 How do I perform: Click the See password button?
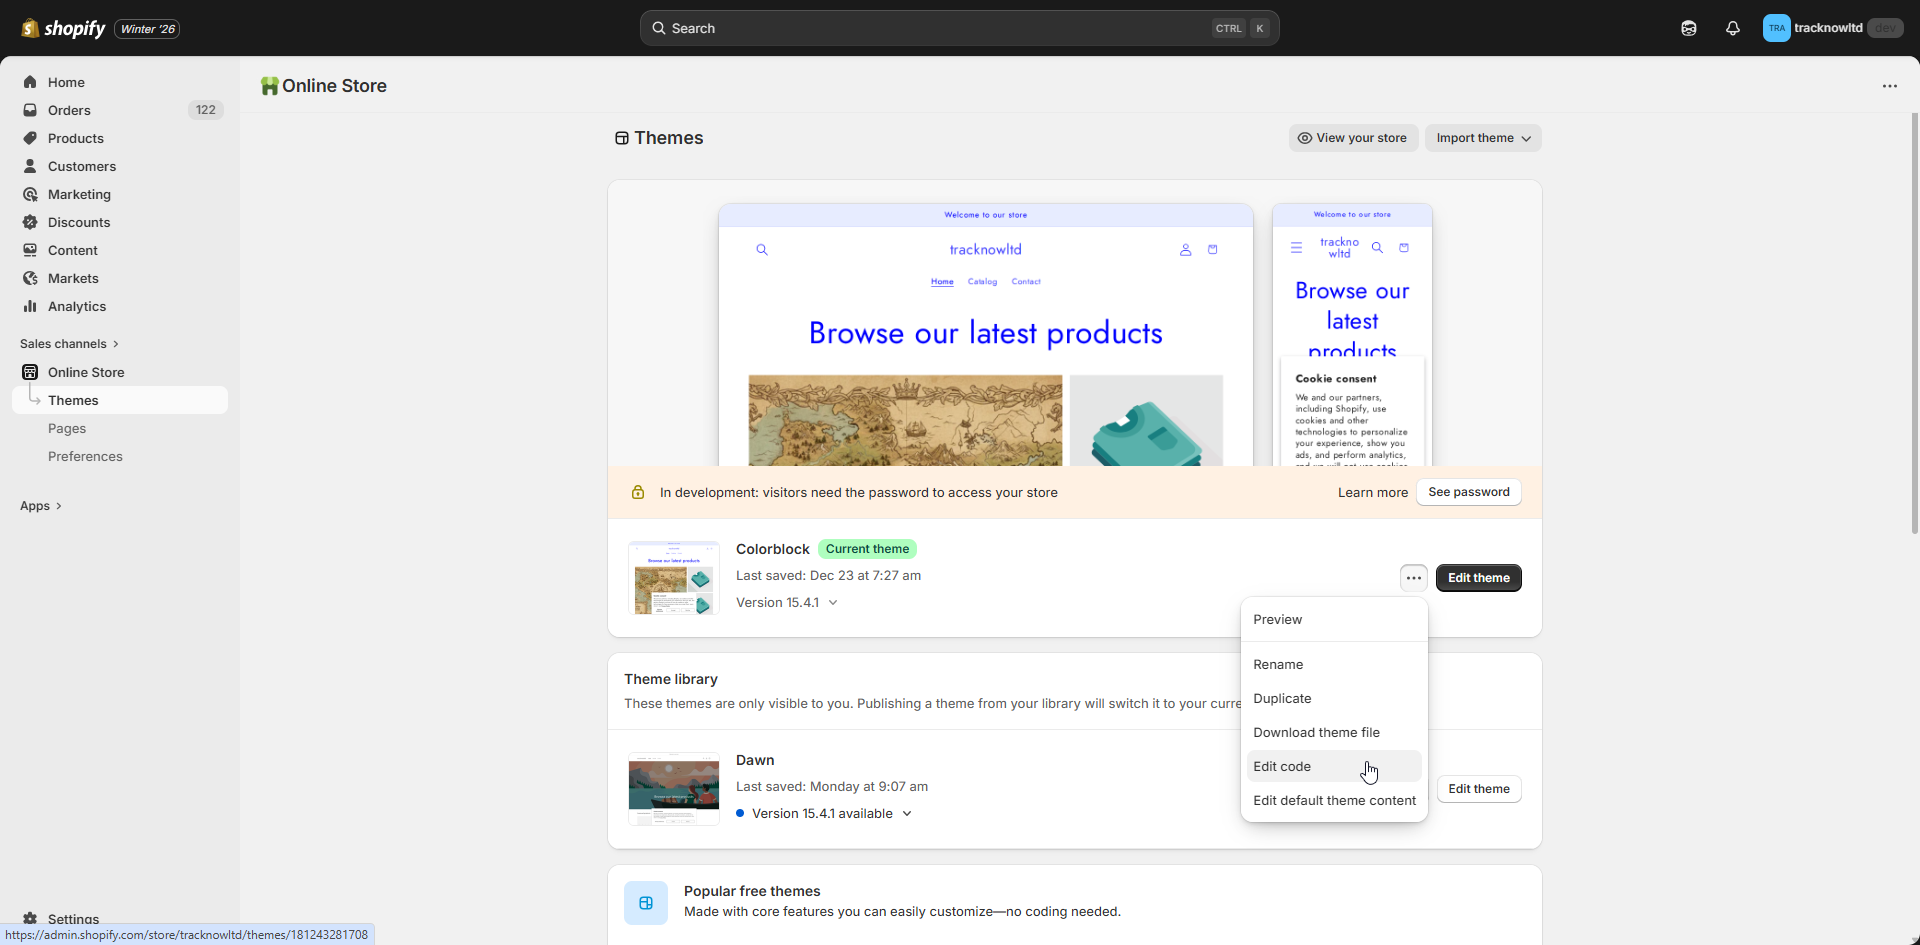pyautogui.click(x=1468, y=492)
